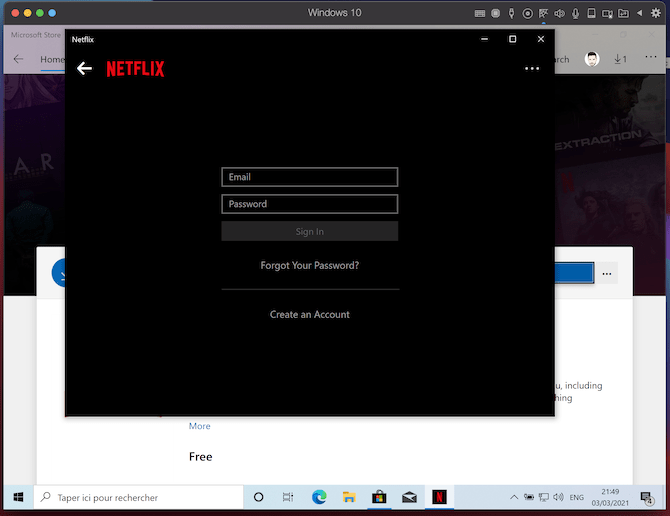This screenshot has width=670, height=516.
Task: Click the Netflix taskbar icon
Action: click(439, 497)
